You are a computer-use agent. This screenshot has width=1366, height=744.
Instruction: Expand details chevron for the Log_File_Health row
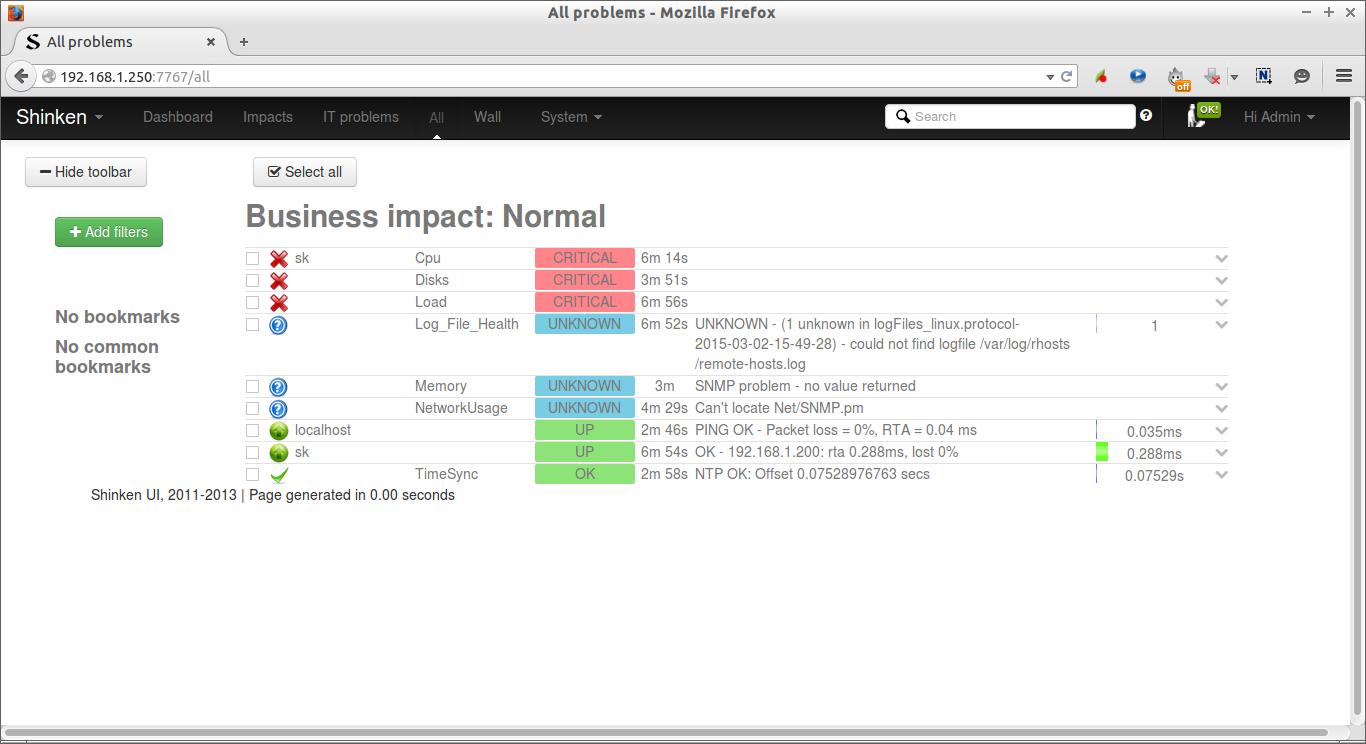(x=1221, y=325)
